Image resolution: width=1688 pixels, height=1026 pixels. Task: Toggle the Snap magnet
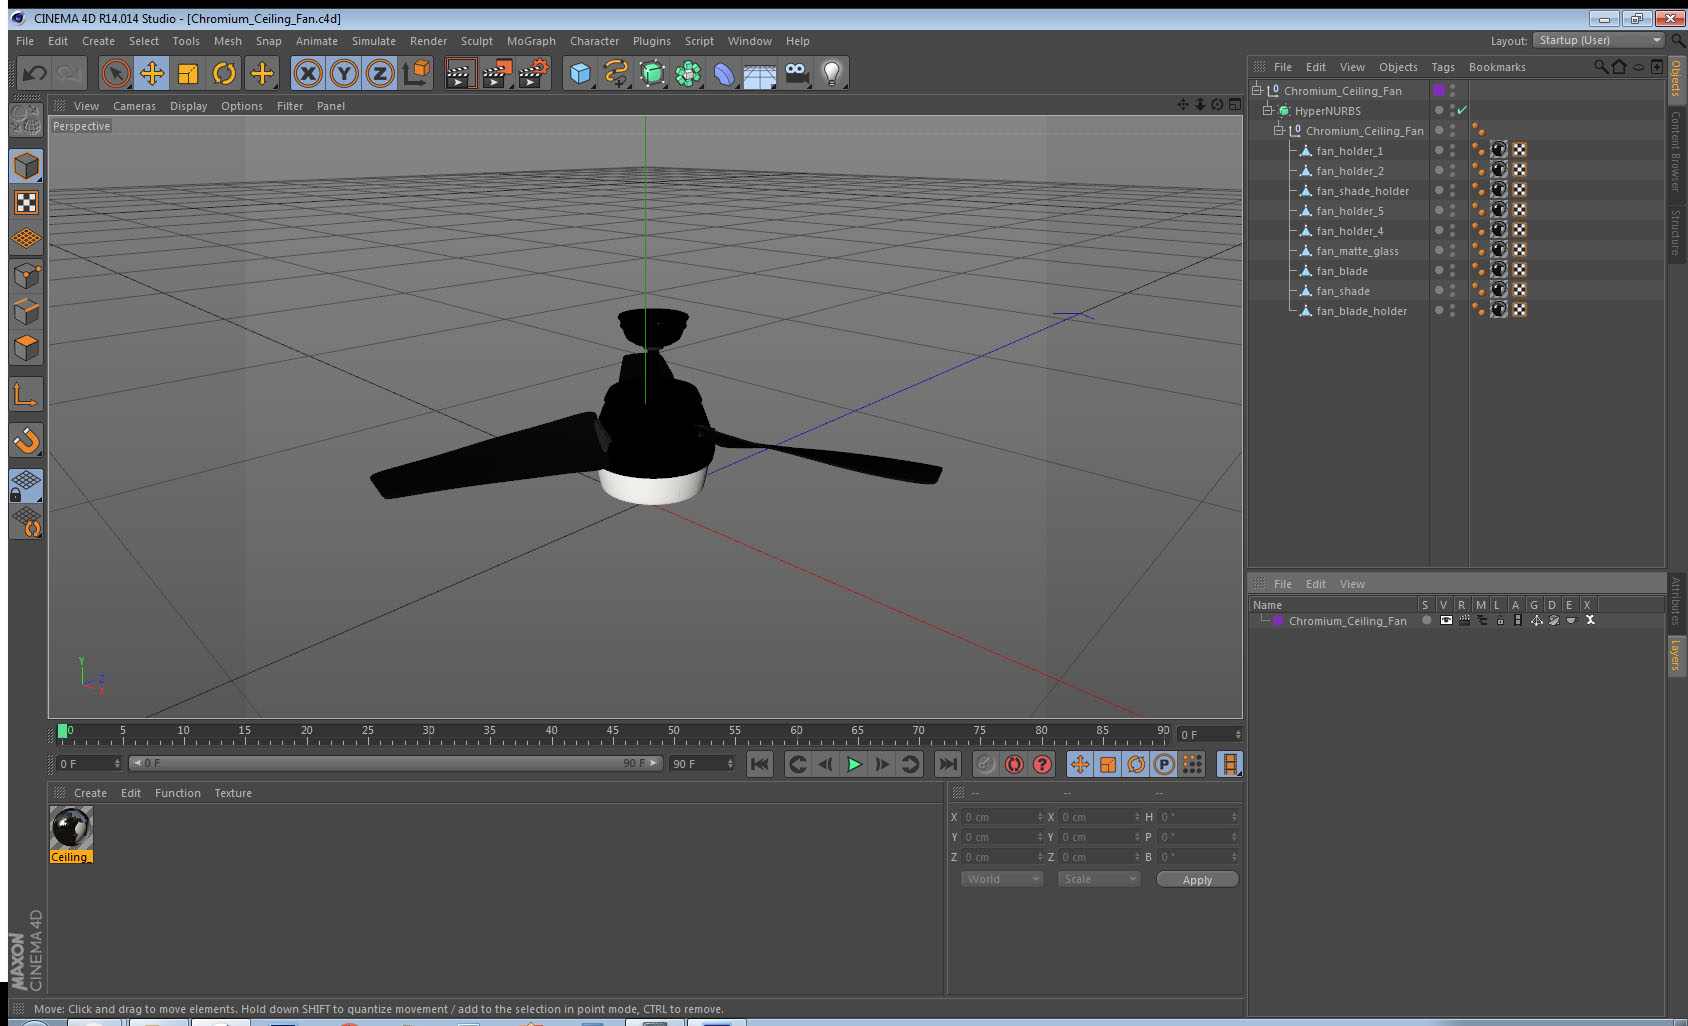(x=26, y=440)
